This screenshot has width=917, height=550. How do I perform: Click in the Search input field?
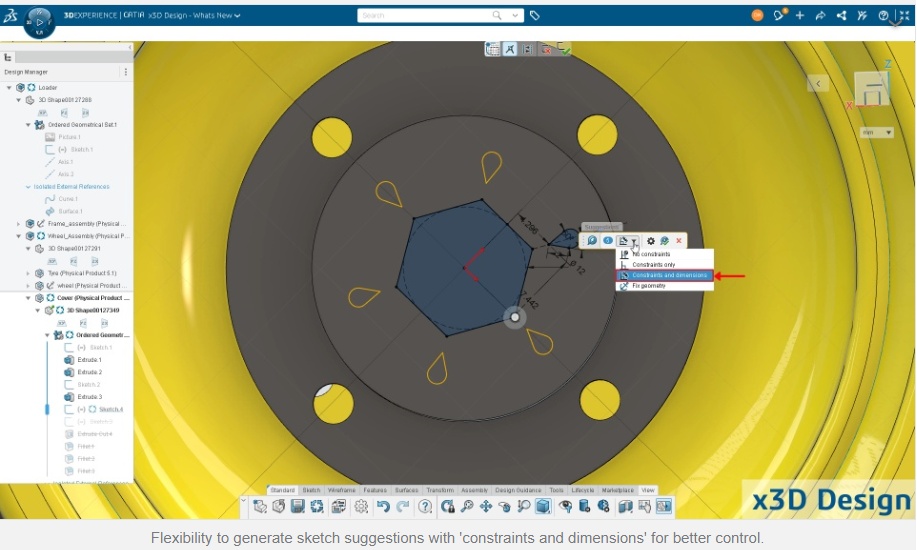coord(426,15)
